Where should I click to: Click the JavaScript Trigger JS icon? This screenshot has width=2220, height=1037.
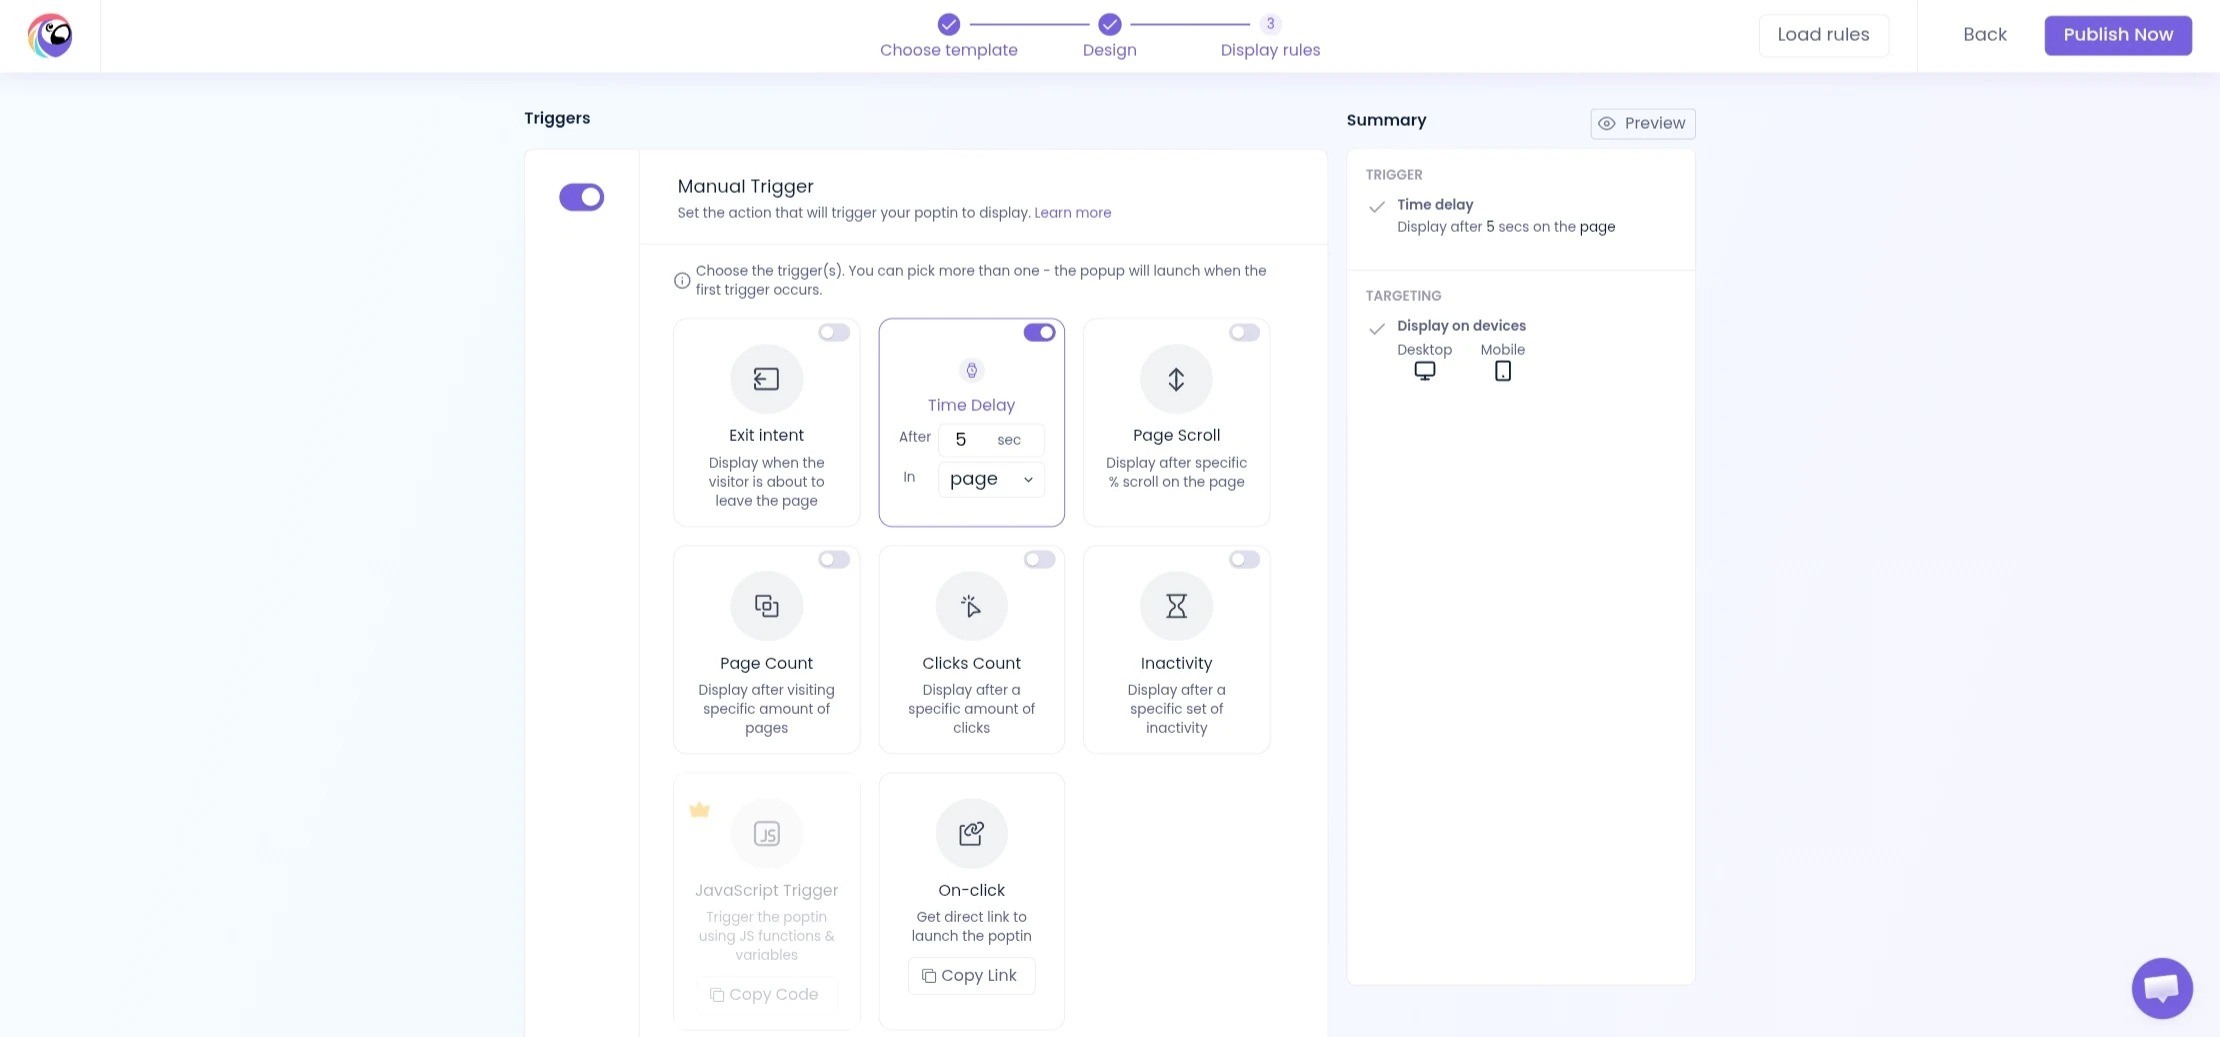766,833
